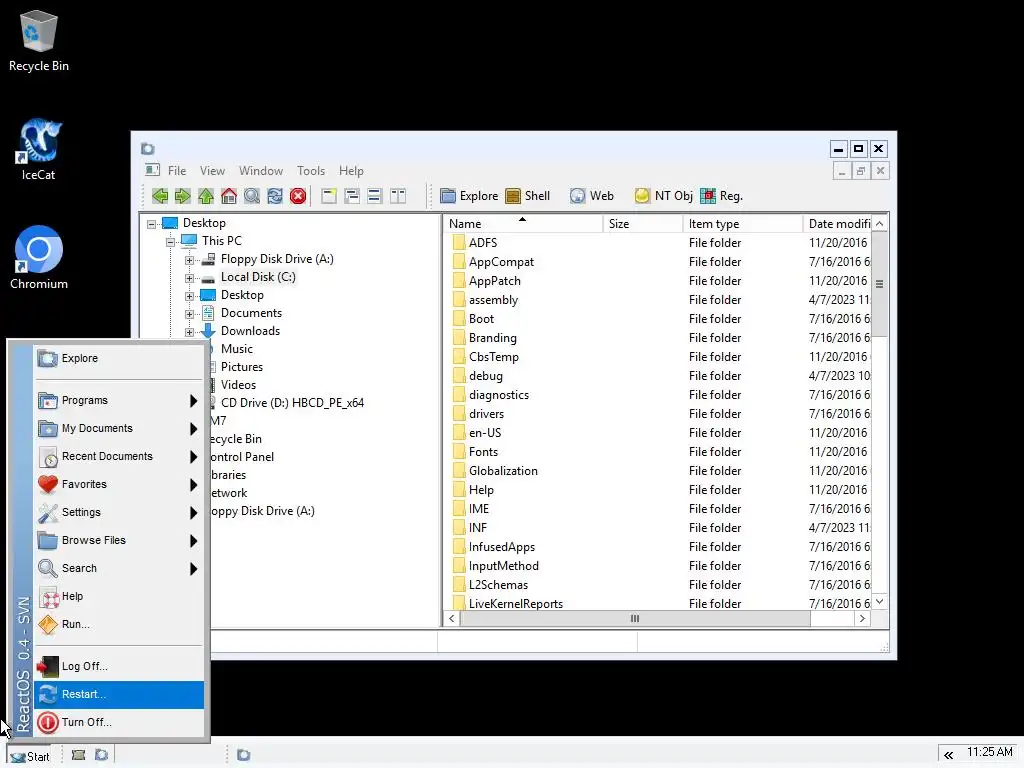1024x768 pixels.
Task: Open Shell view from toolbar
Action: point(528,196)
